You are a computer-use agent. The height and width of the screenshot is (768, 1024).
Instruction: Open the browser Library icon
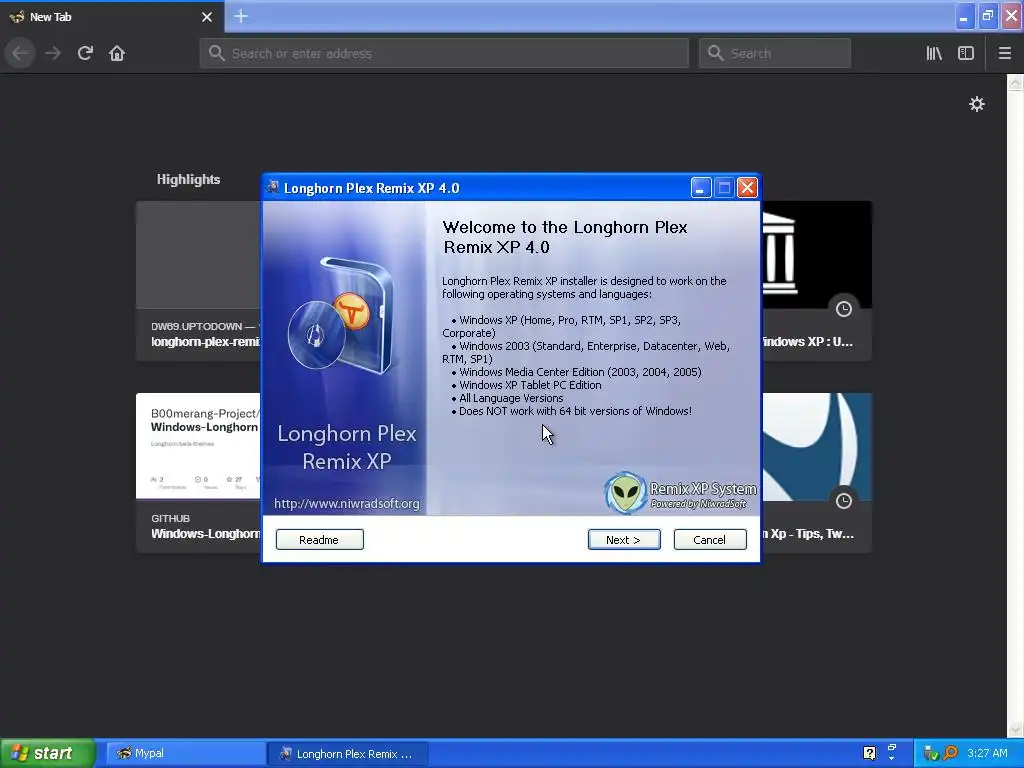click(934, 53)
